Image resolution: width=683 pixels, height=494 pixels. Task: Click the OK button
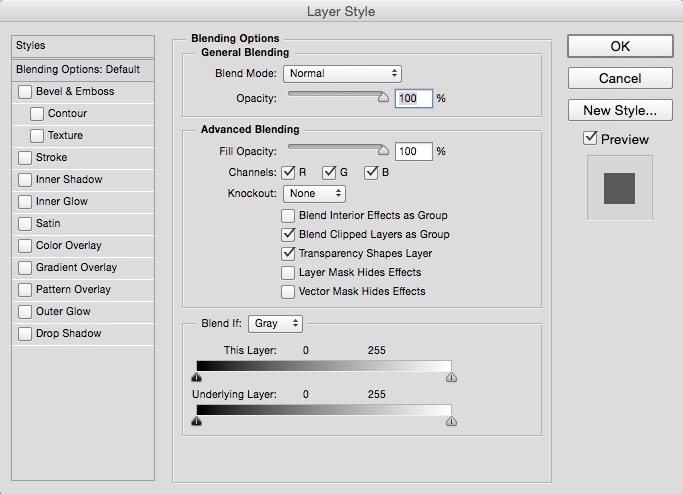pos(620,46)
